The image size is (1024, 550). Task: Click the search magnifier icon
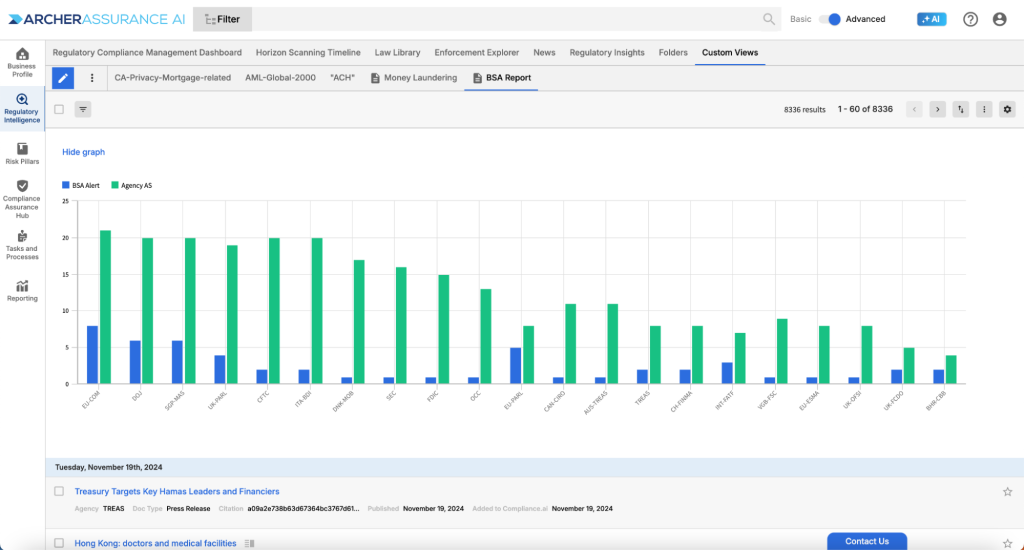pyautogui.click(x=769, y=19)
